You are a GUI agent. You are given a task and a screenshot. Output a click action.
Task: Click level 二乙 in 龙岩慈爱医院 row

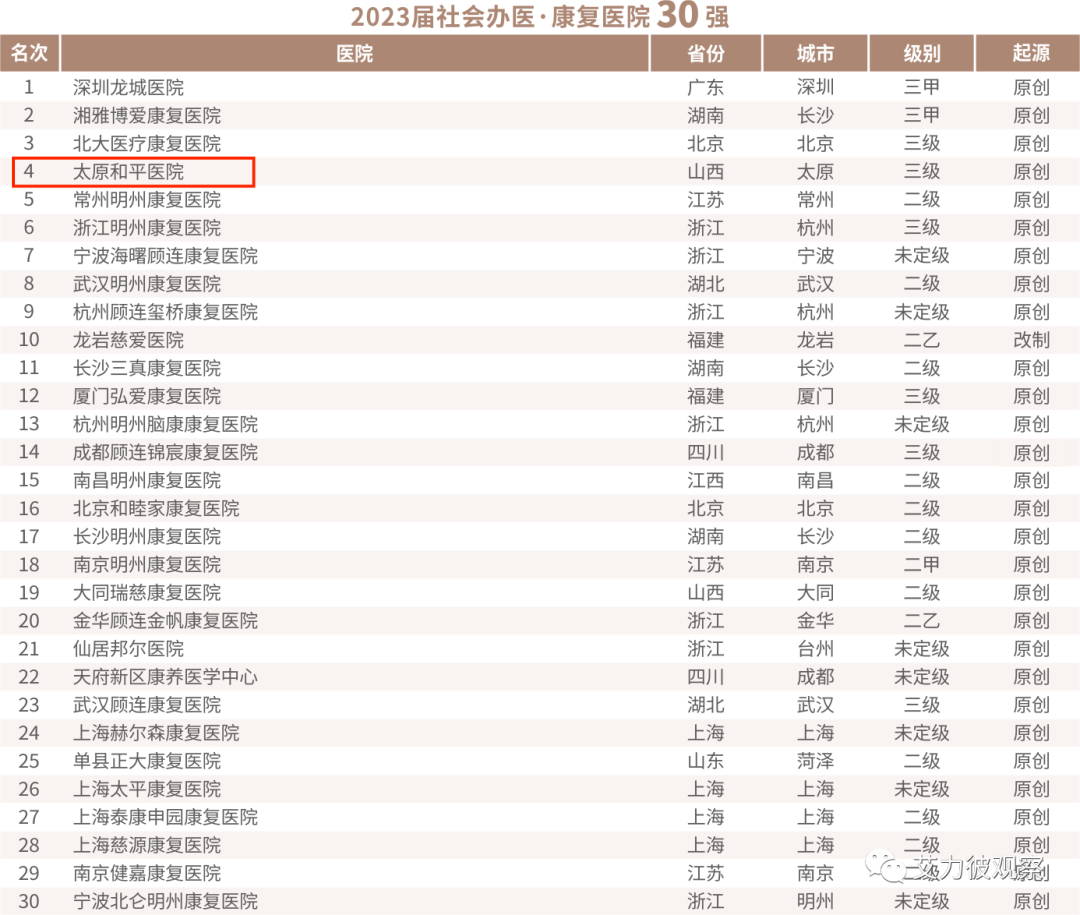pos(922,340)
